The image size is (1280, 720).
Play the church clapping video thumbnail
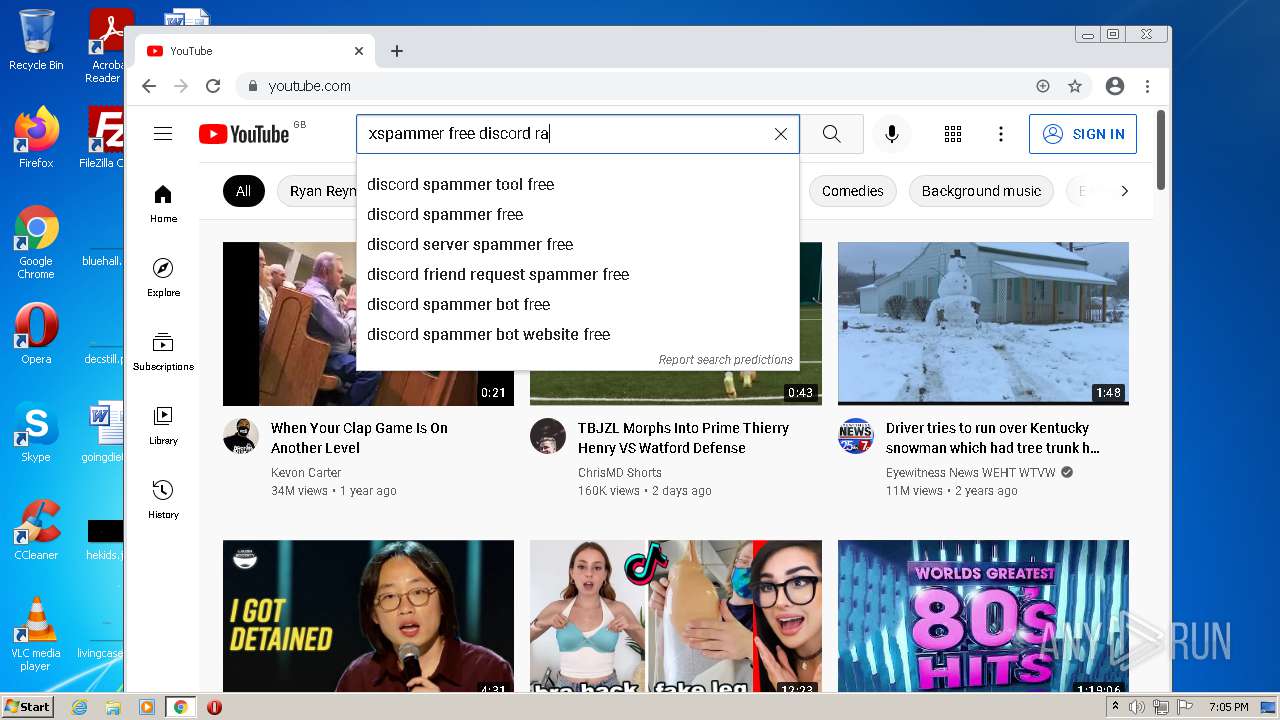[290, 323]
